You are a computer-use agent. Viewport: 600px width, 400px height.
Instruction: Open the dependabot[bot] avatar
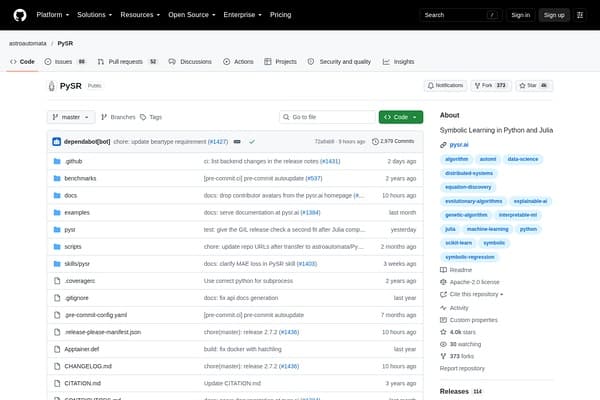click(57, 142)
